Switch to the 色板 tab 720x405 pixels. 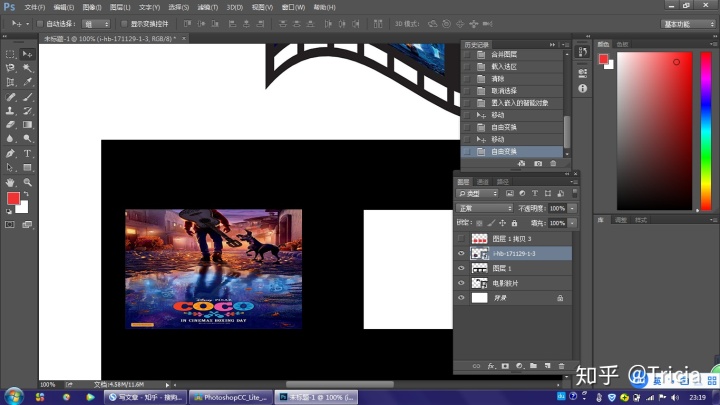click(x=622, y=45)
